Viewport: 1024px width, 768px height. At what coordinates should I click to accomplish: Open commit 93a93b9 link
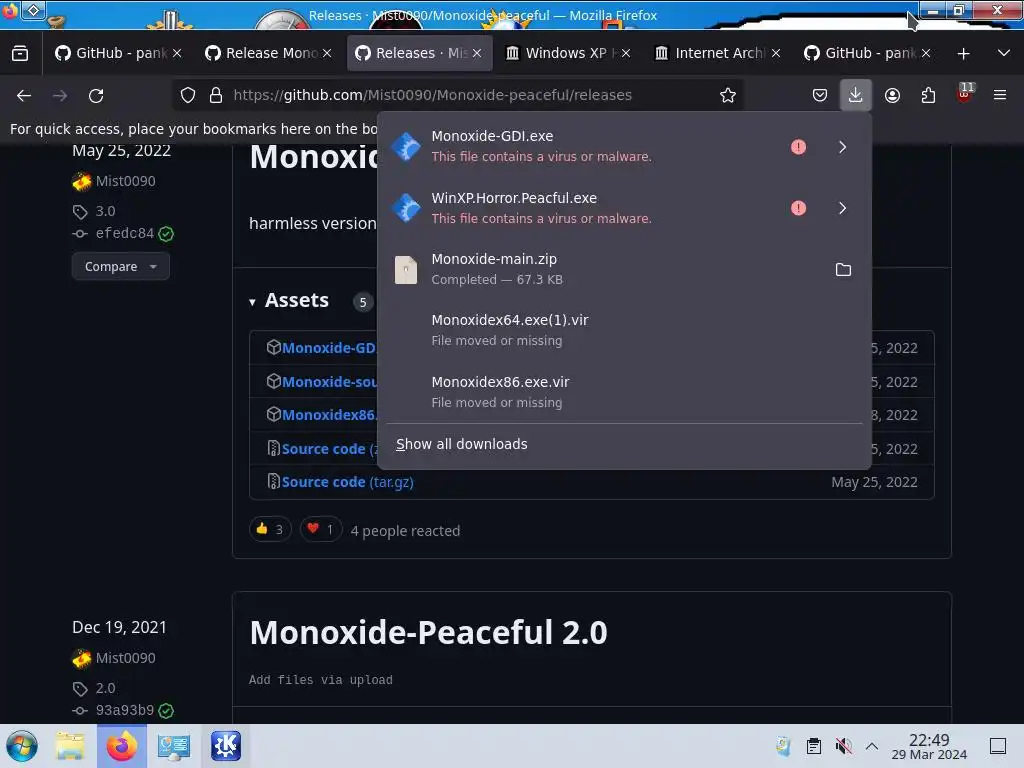[x=125, y=711]
